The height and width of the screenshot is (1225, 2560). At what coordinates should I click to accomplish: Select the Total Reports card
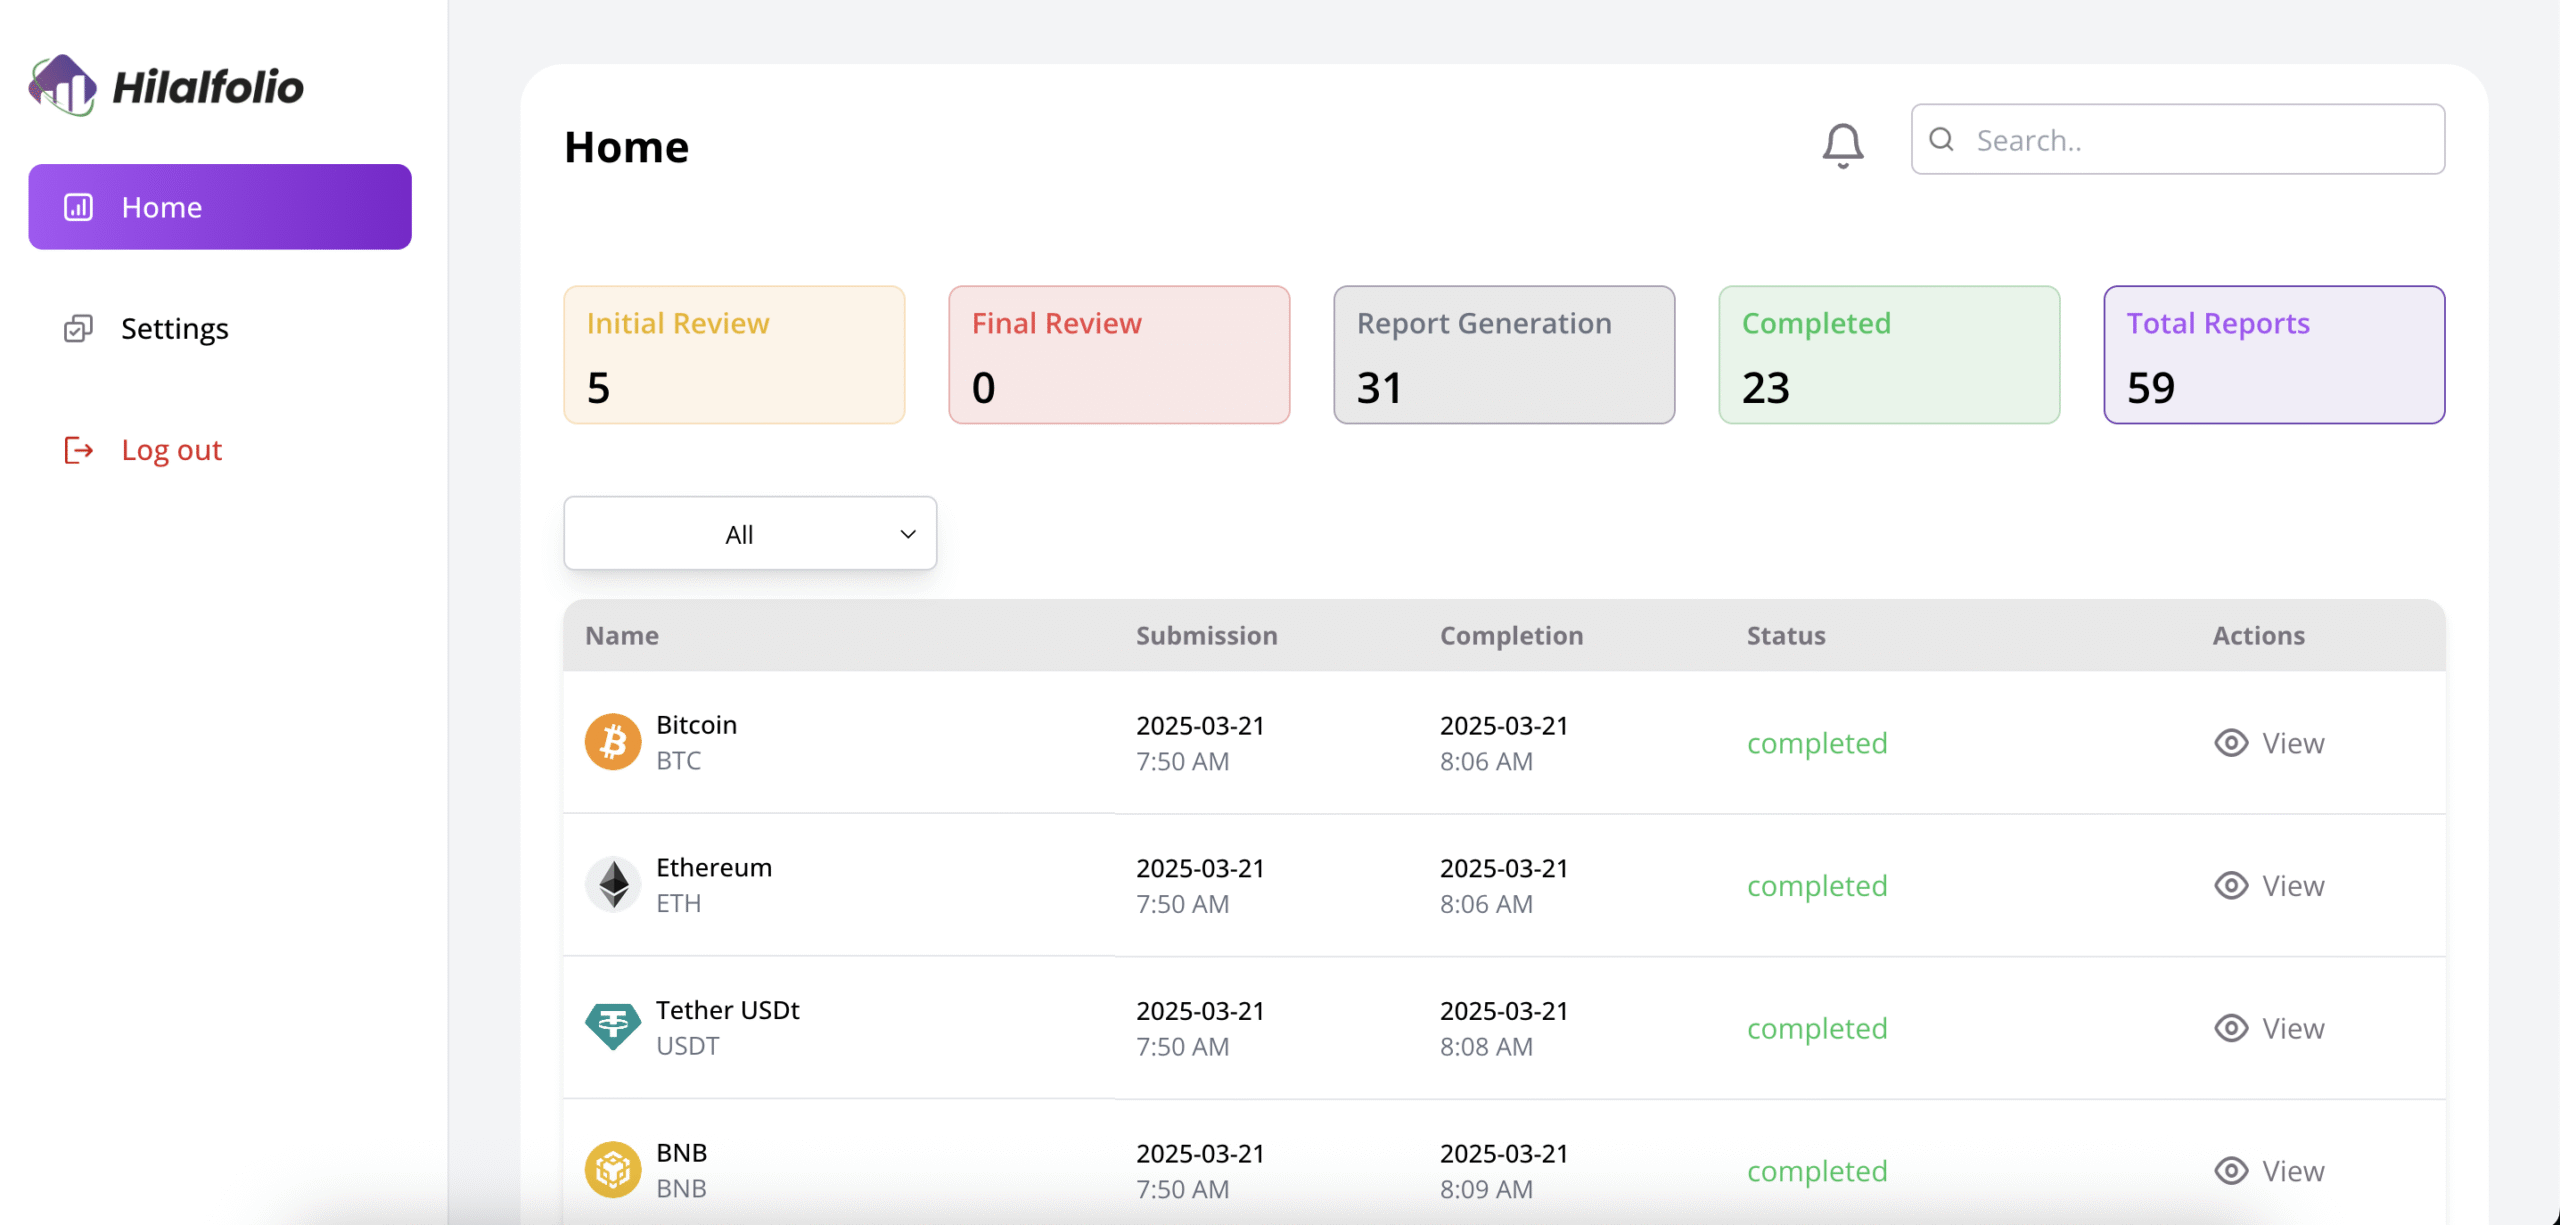coord(2274,355)
